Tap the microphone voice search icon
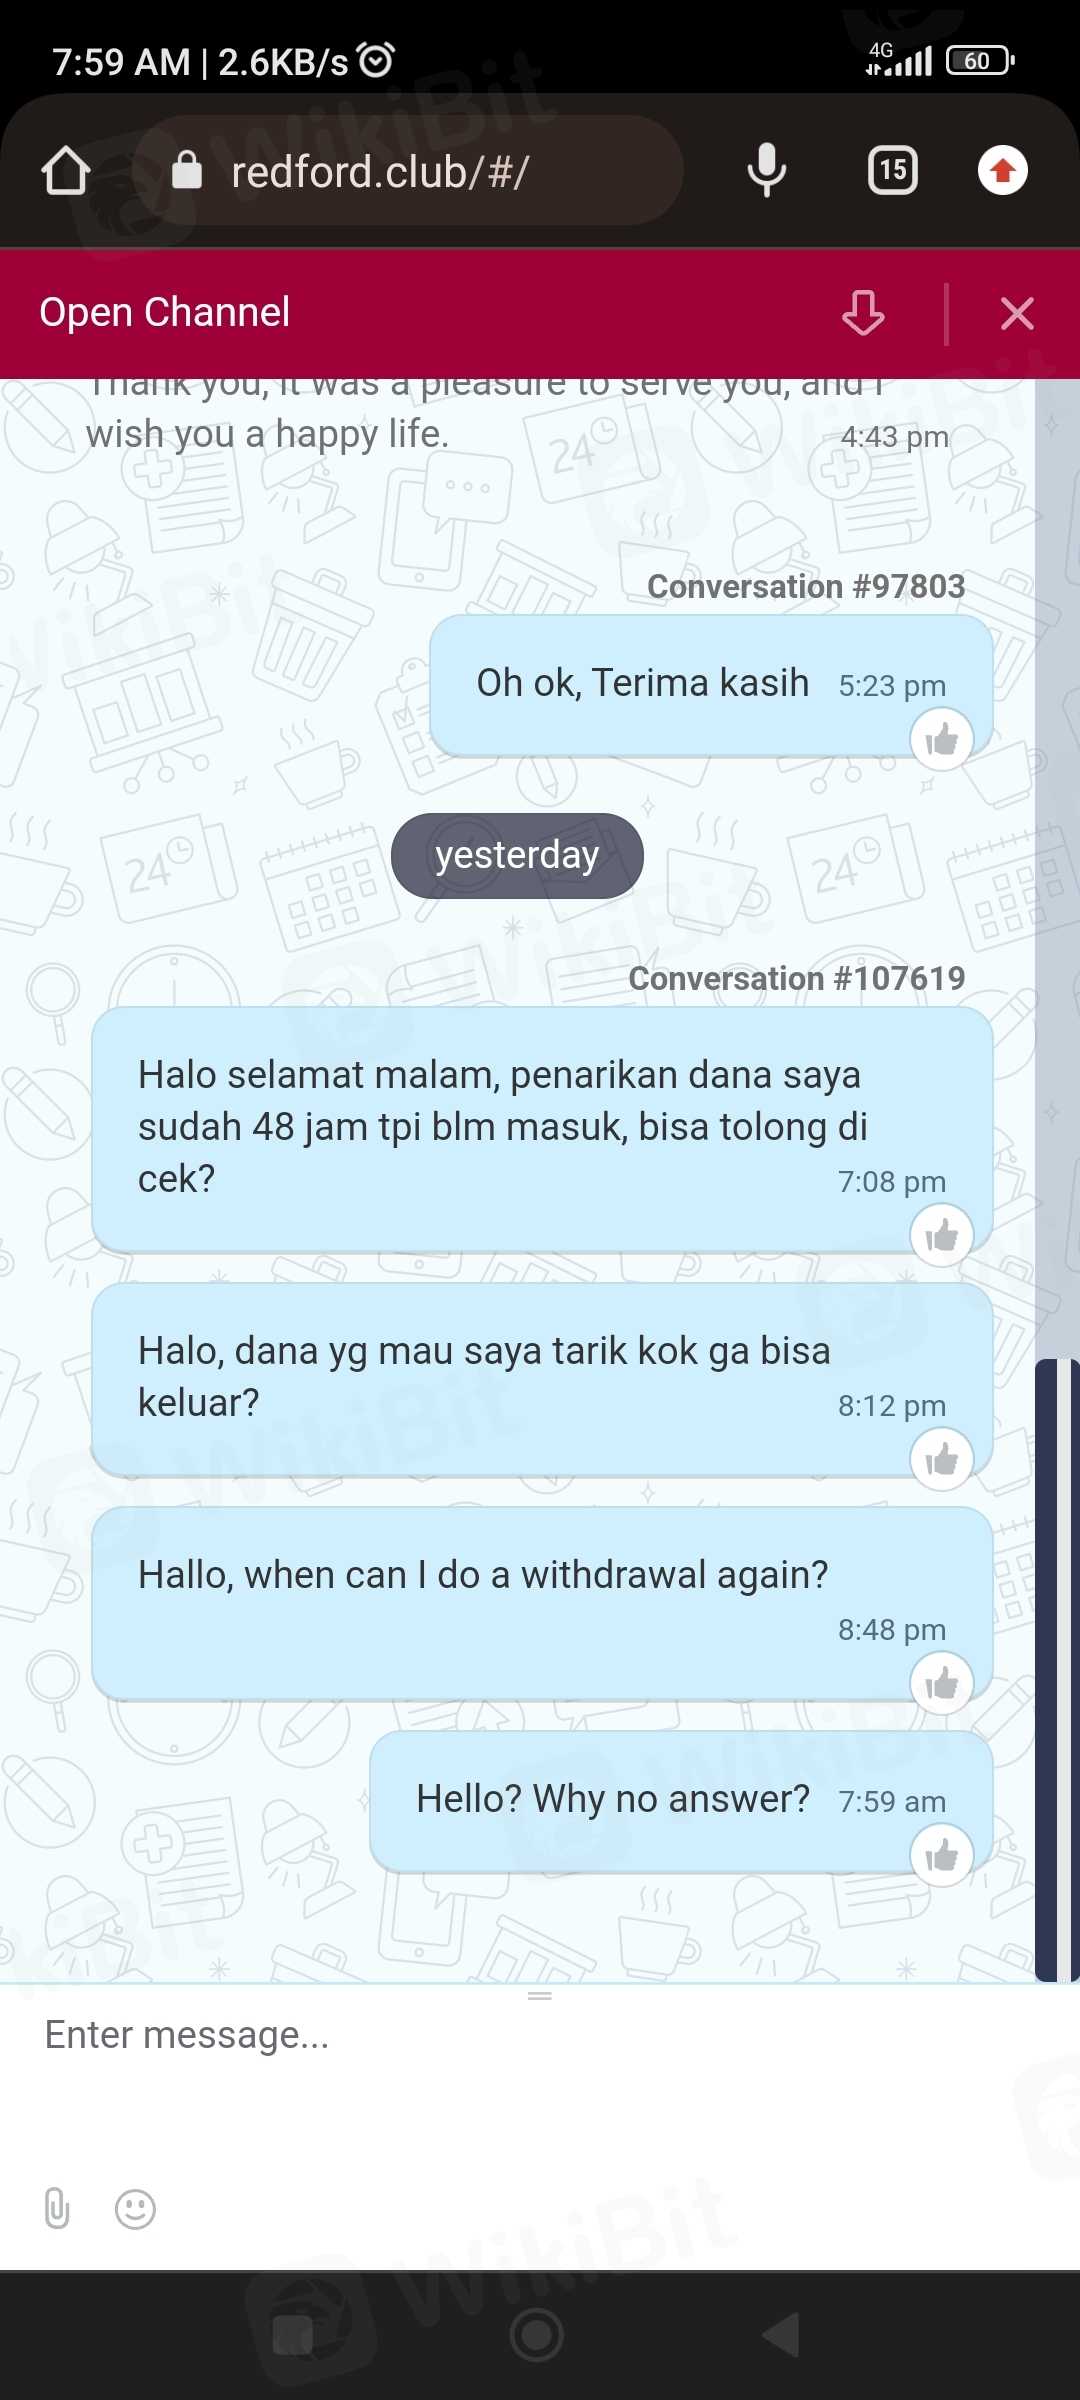Screen dimensions: 1080x2400 pos(767,170)
